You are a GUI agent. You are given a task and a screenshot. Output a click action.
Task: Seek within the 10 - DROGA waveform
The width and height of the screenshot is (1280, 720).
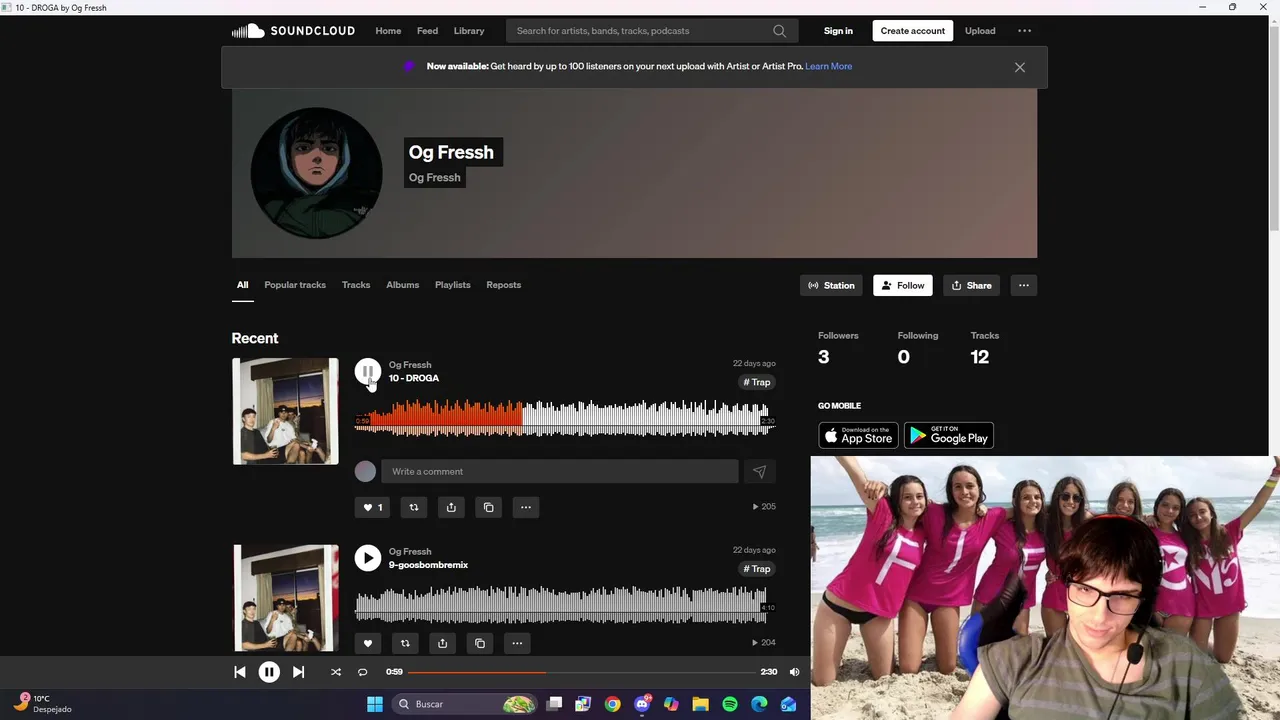coord(562,418)
